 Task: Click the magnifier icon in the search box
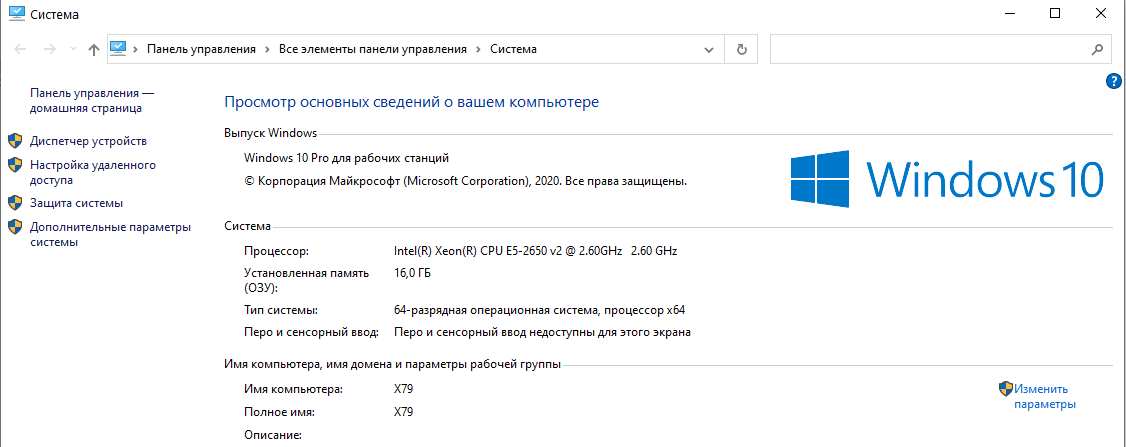click(1096, 49)
